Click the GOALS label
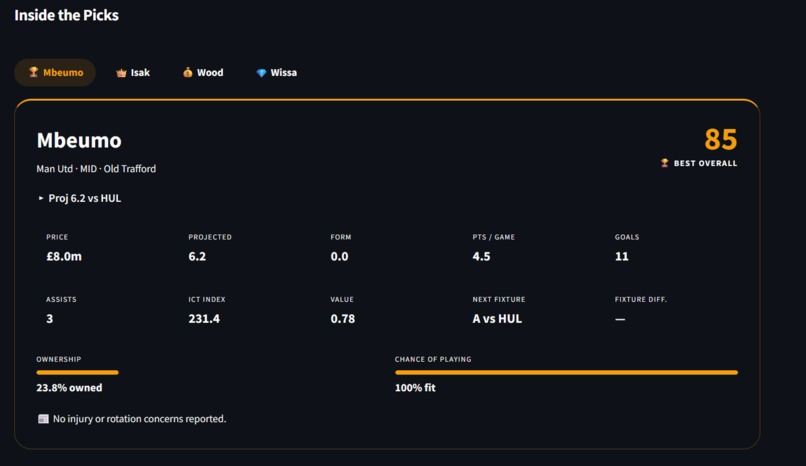This screenshot has height=466, width=806. point(627,237)
